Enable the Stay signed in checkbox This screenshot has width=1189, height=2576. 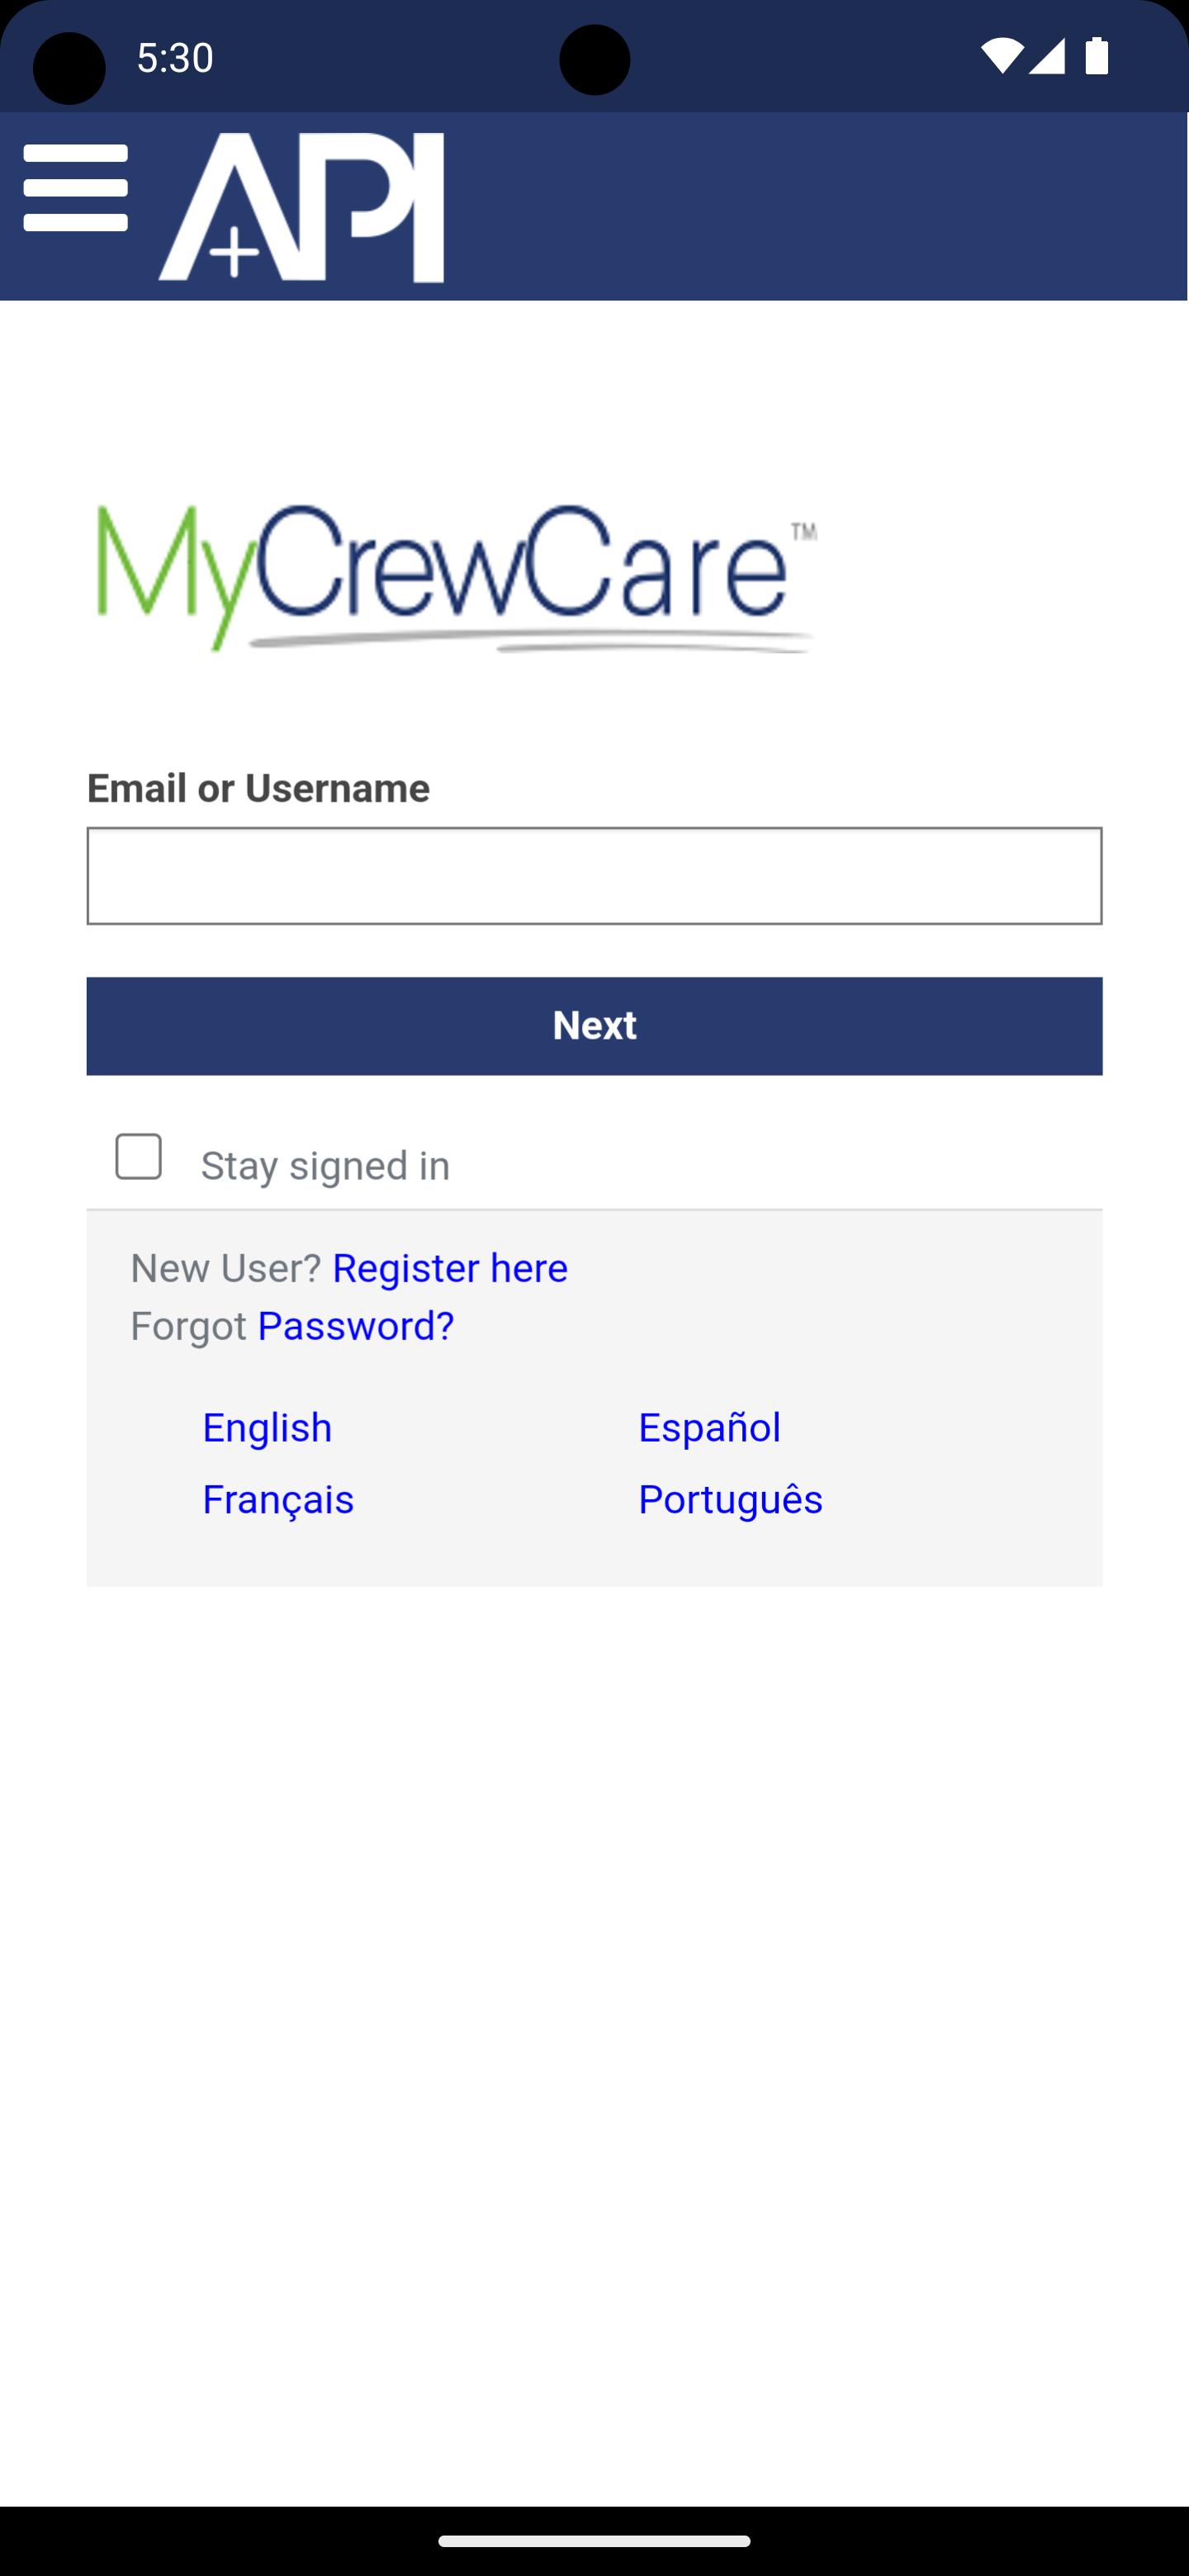click(138, 1157)
